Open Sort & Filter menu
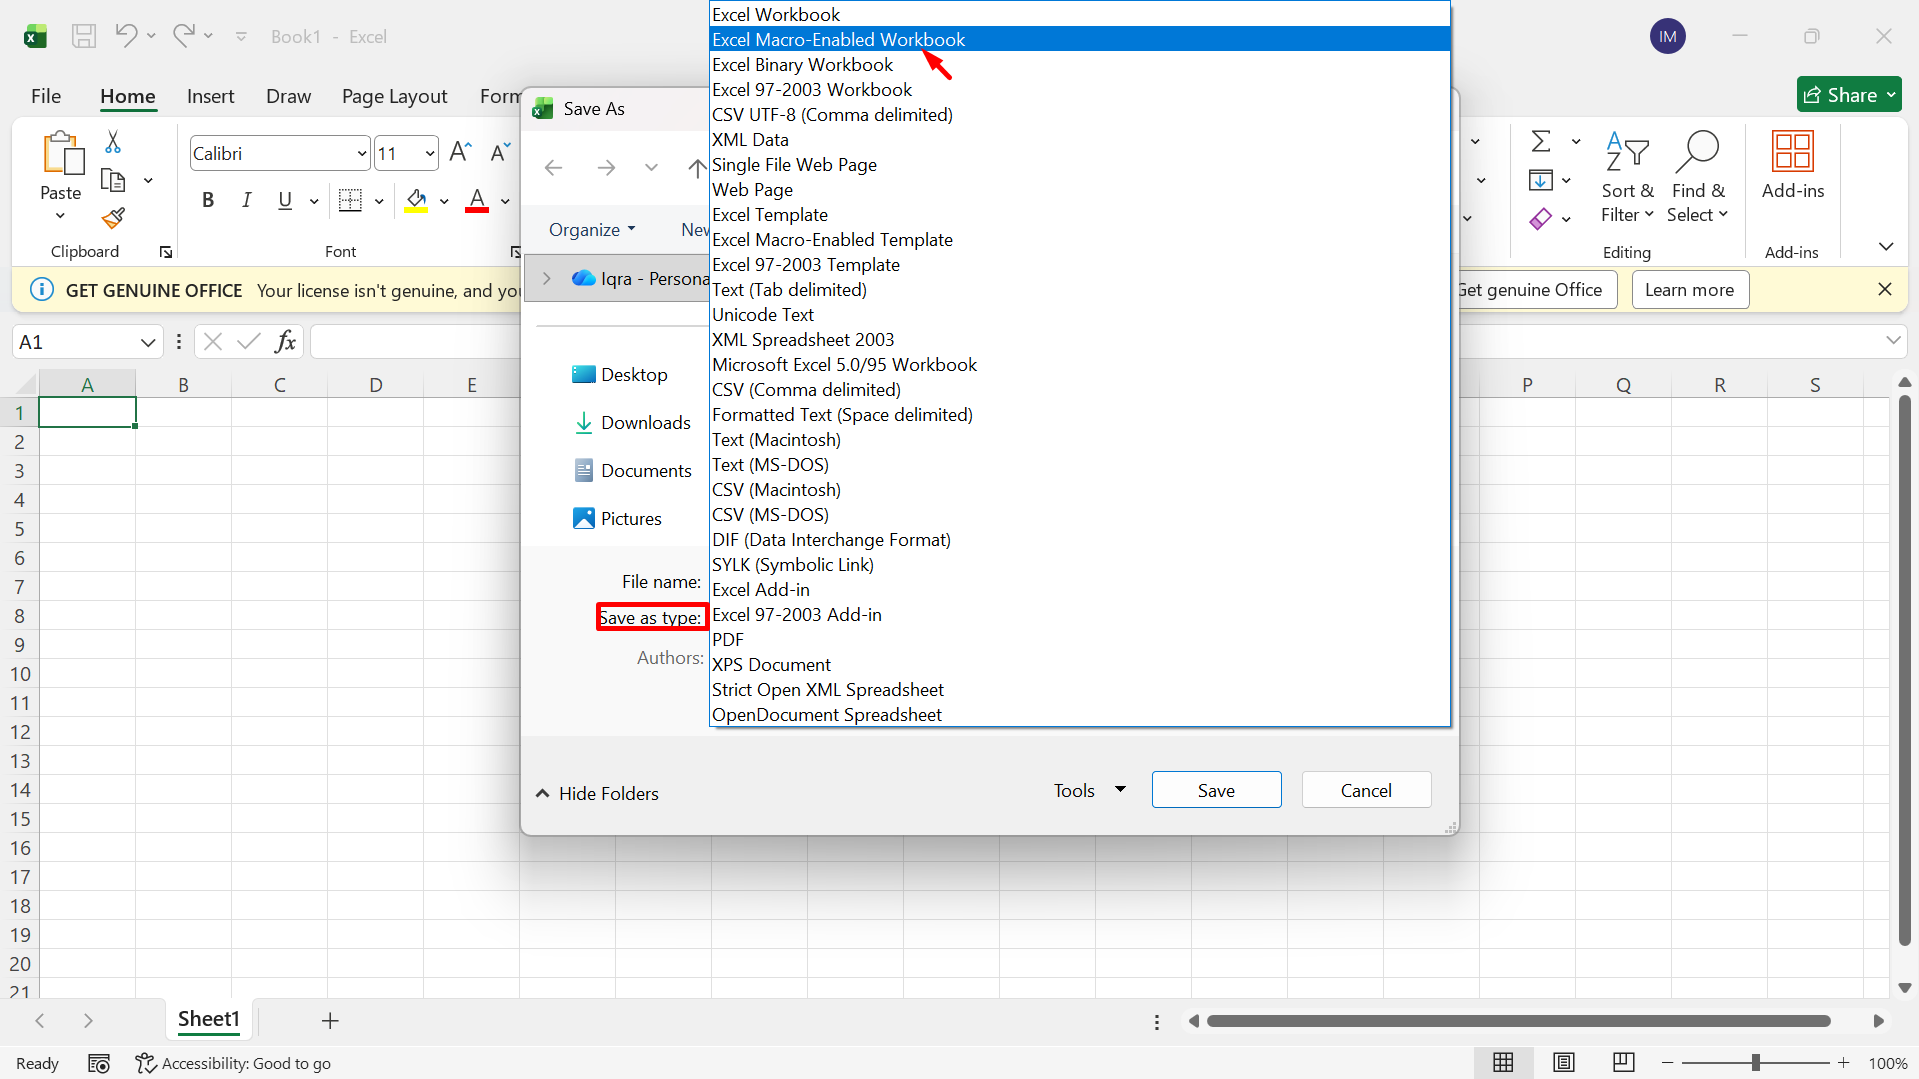This screenshot has height=1079, width=1919. click(x=1627, y=177)
